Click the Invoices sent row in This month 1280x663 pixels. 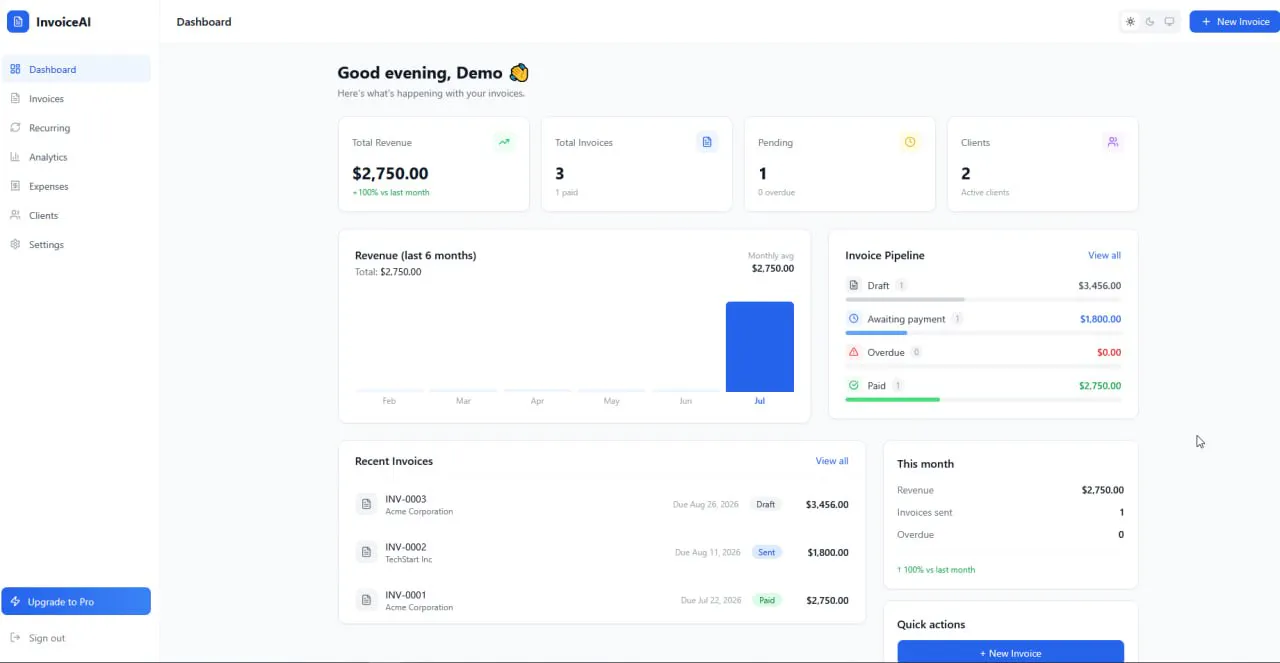1010,512
